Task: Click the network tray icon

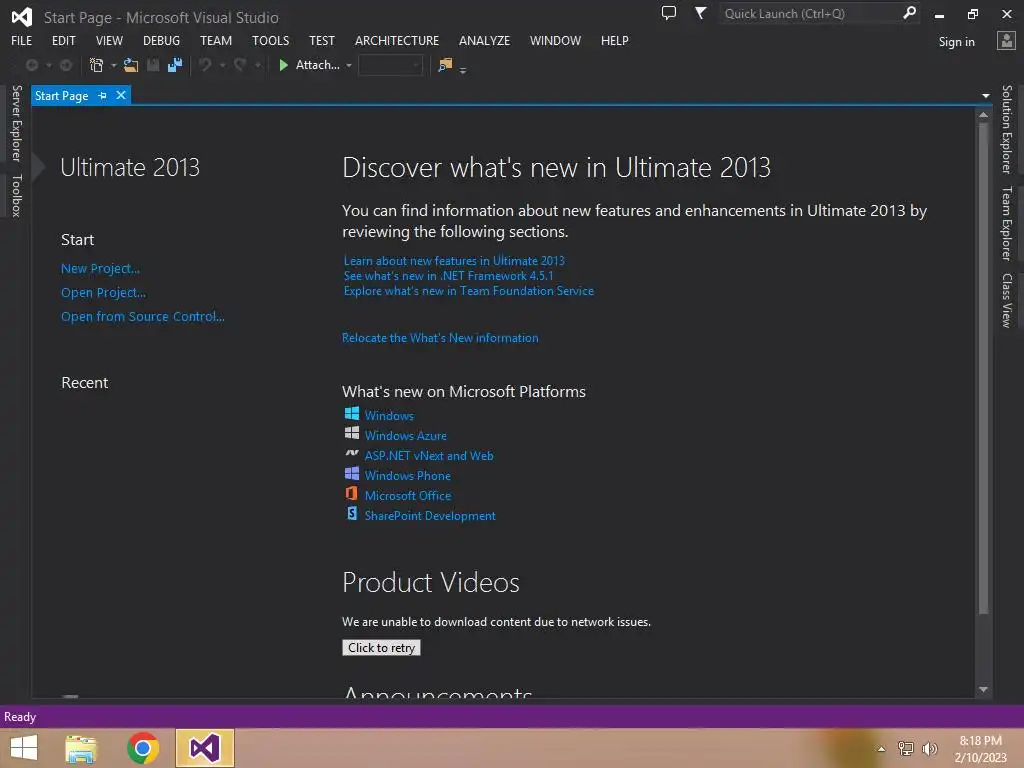Action: coord(906,749)
